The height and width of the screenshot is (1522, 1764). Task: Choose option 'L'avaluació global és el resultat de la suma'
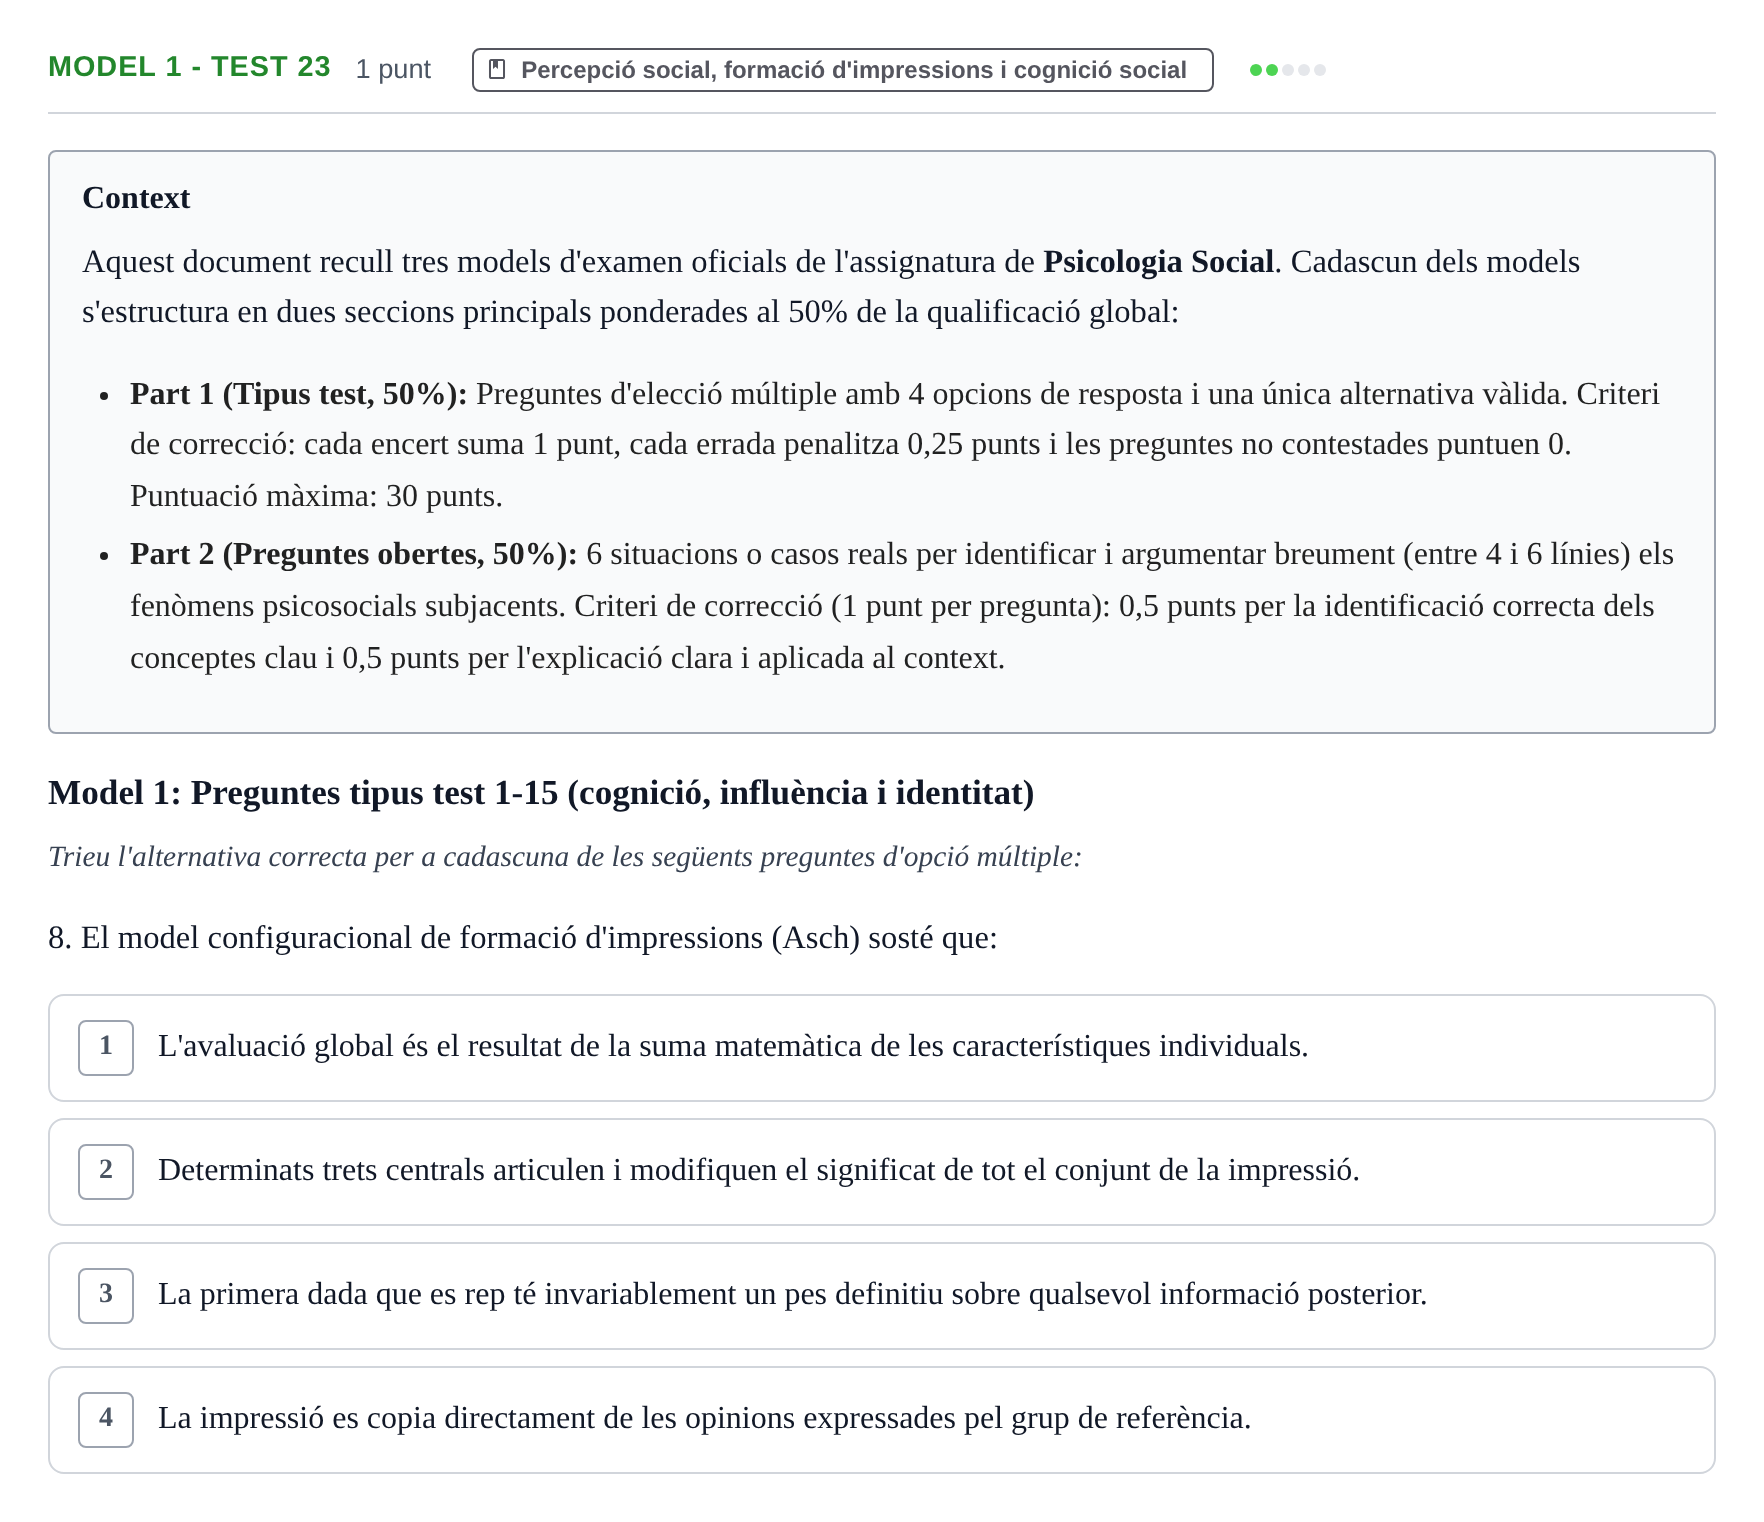click(882, 1048)
